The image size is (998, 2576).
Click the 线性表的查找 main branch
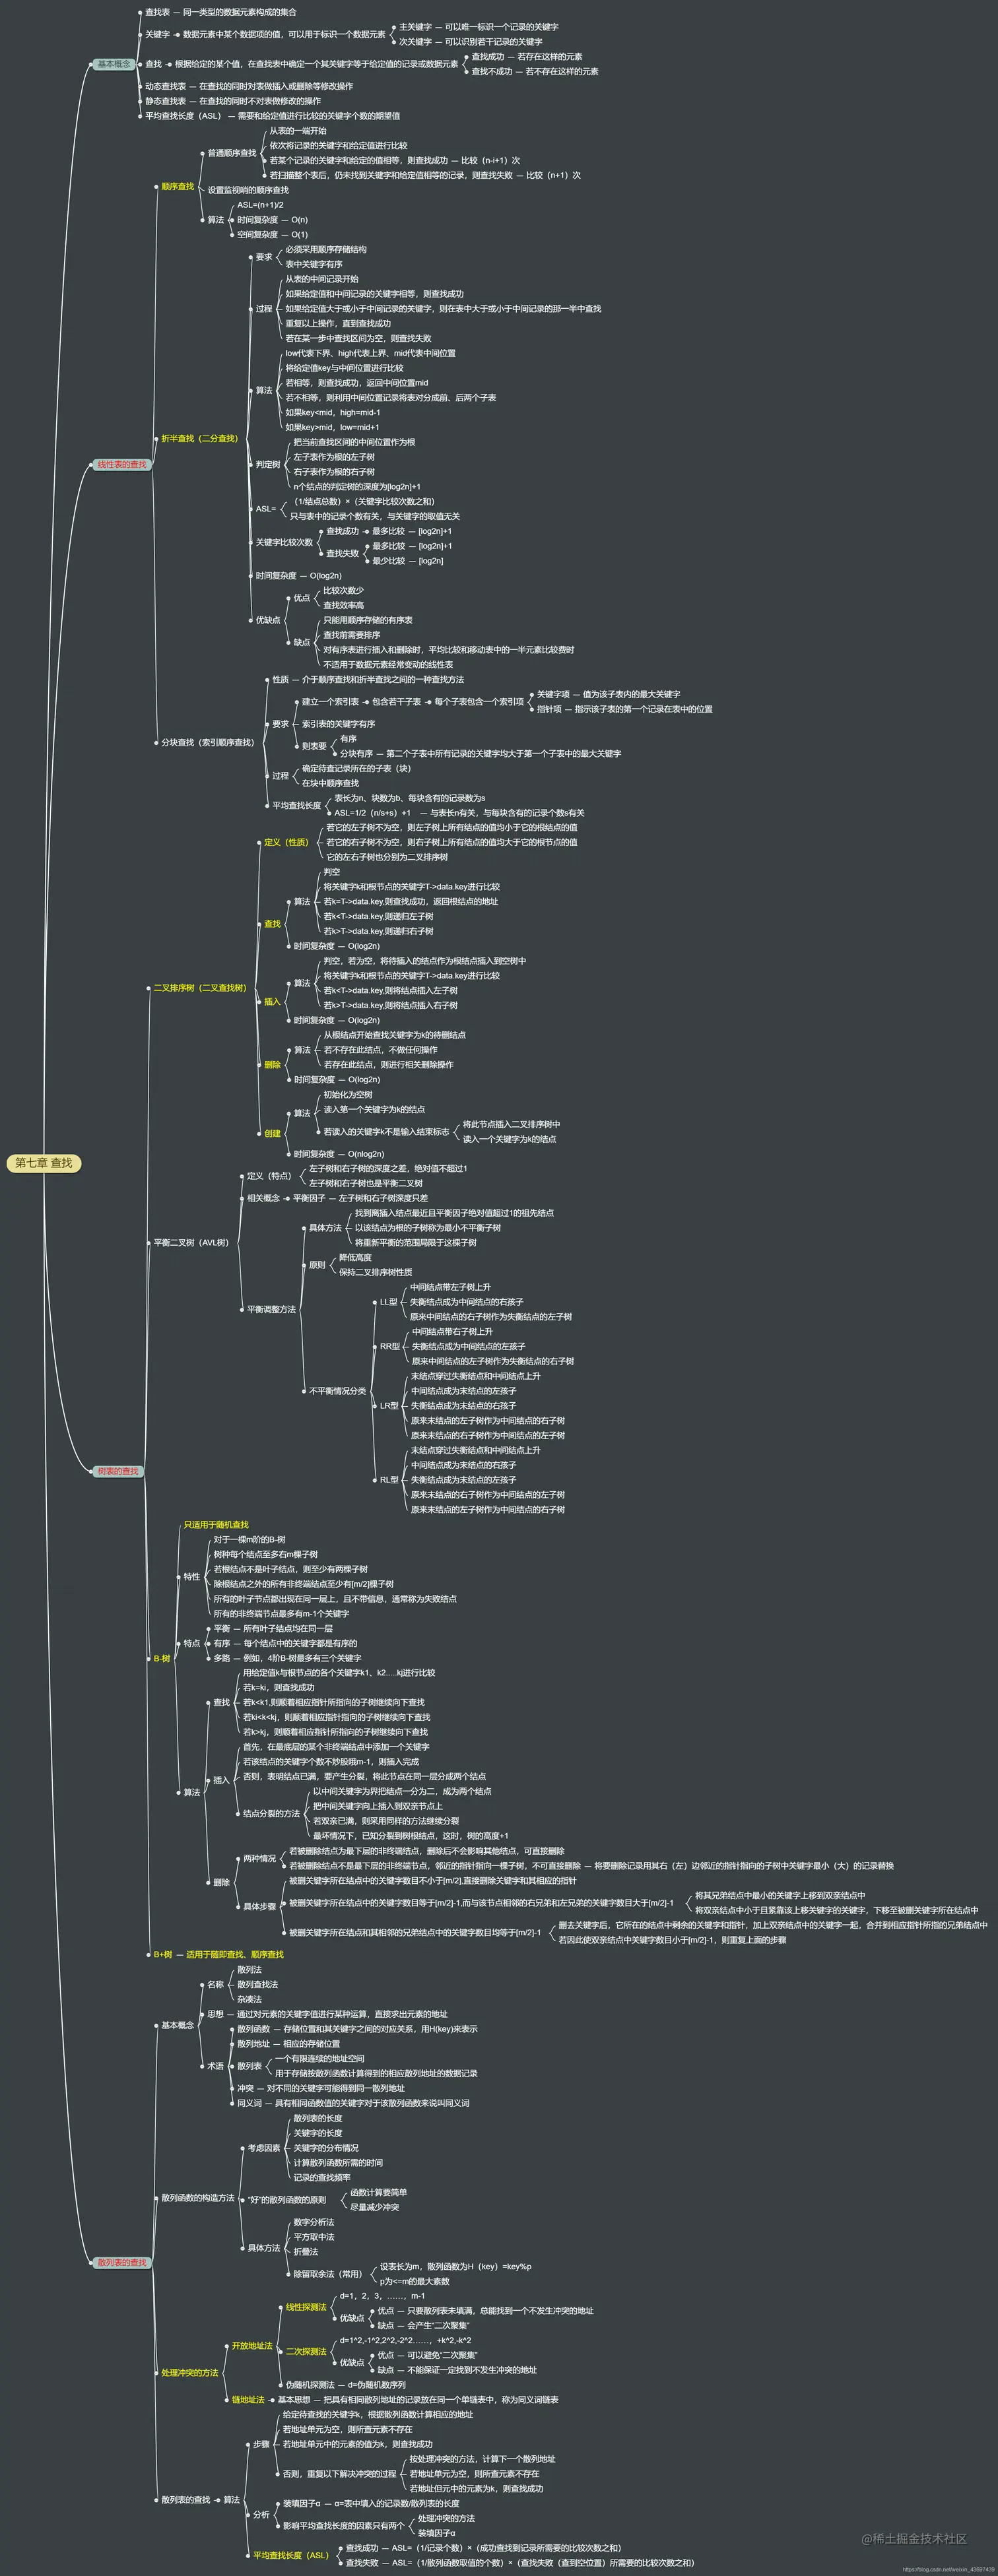click(x=121, y=464)
